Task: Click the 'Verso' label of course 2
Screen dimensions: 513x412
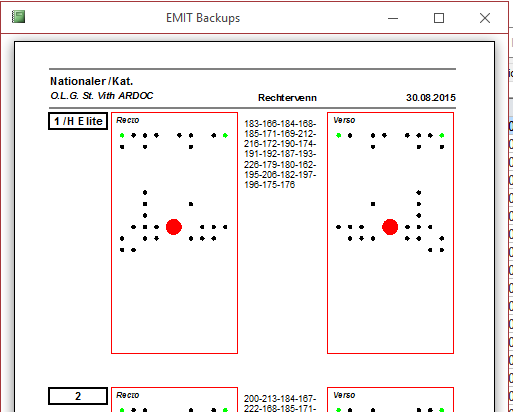Action: [344, 395]
